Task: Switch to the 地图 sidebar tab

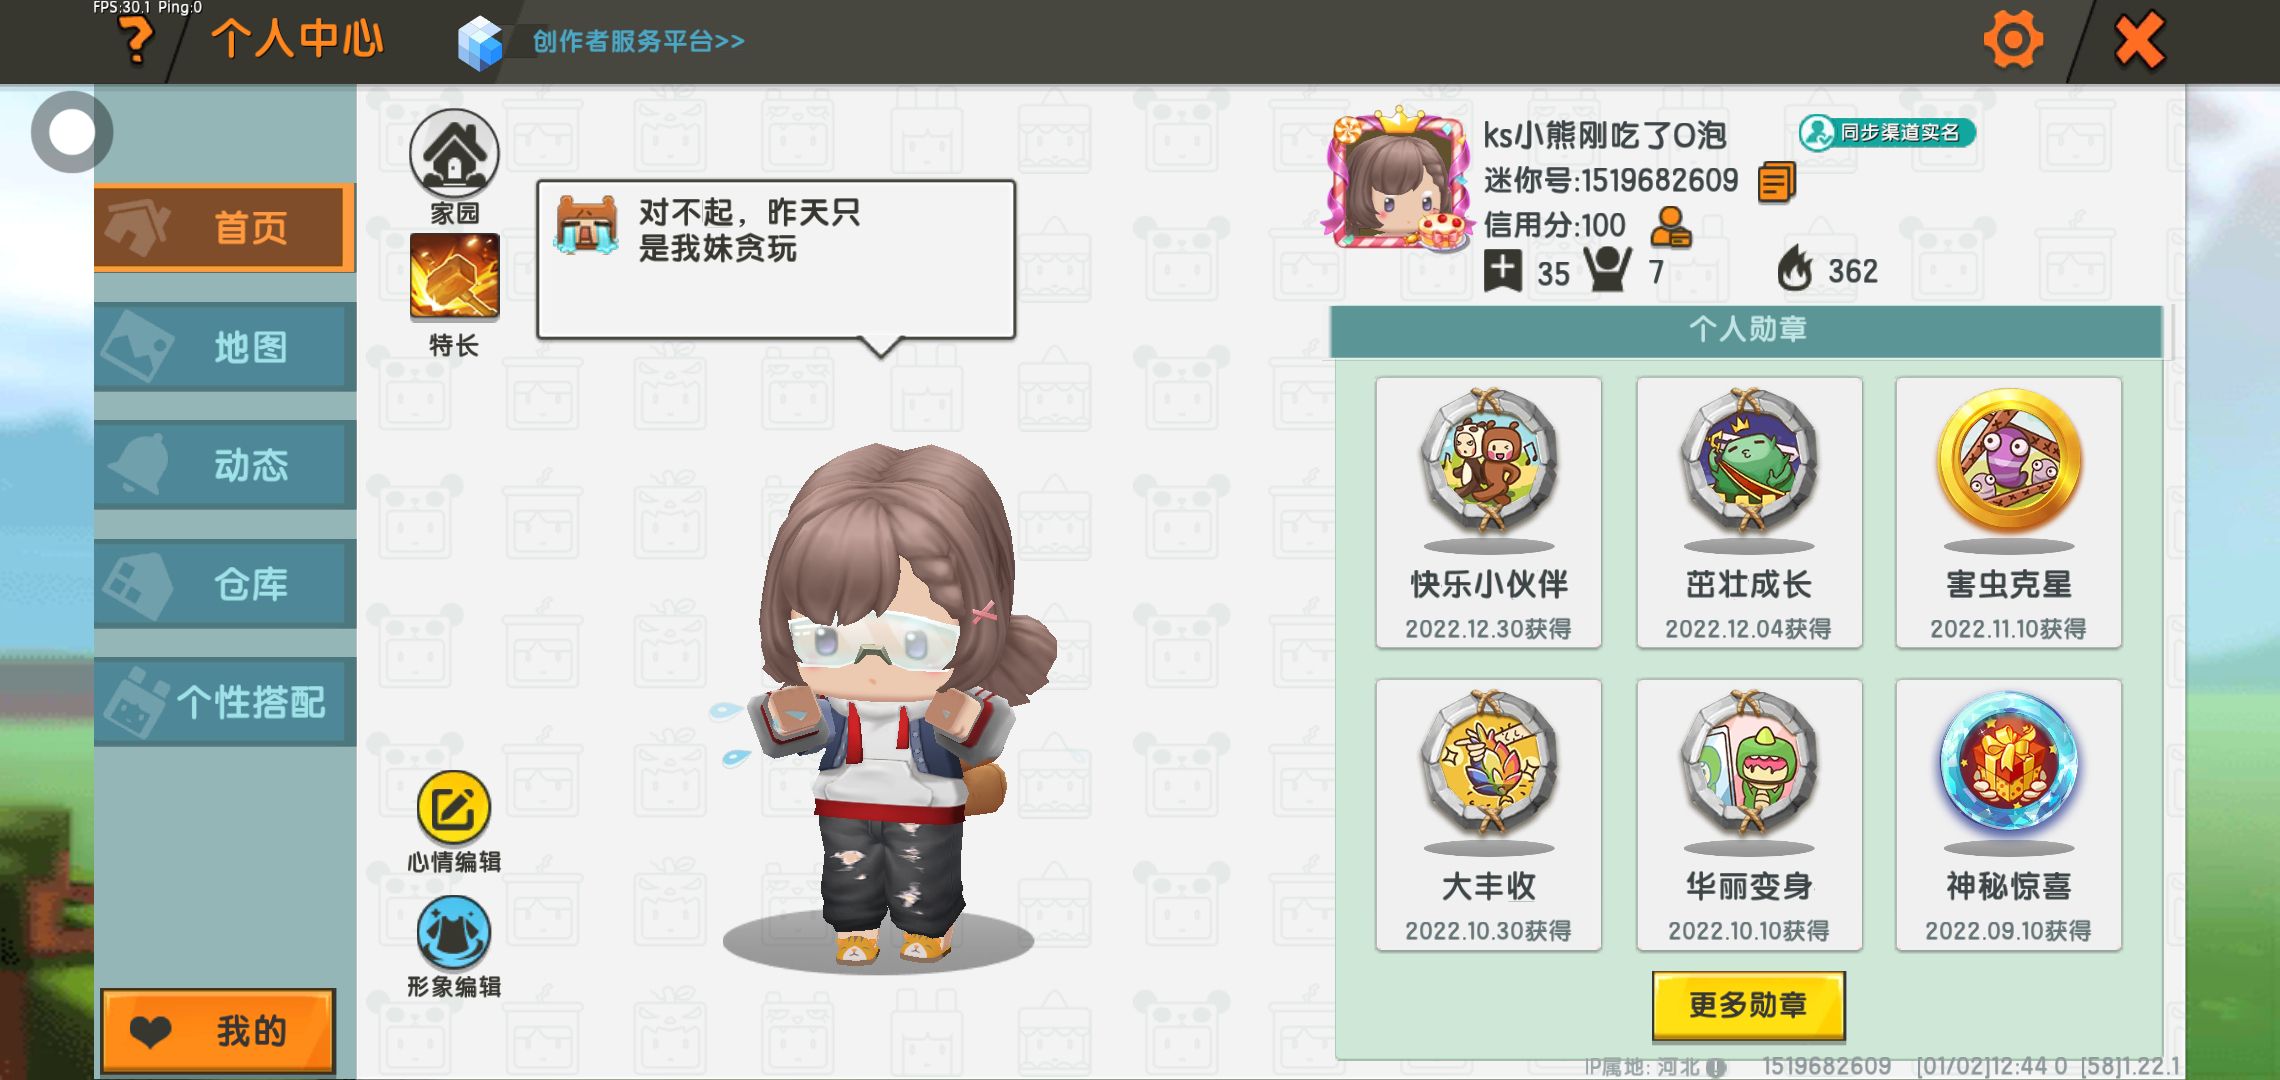Action: coord(225,347)
